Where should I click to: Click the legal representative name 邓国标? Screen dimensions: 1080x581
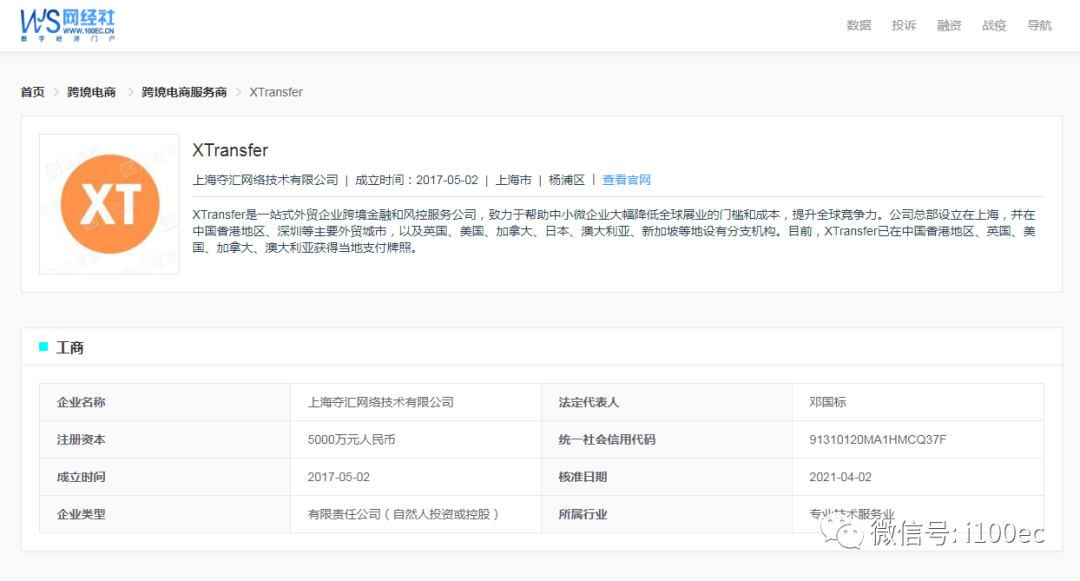[x=827, y=402]
